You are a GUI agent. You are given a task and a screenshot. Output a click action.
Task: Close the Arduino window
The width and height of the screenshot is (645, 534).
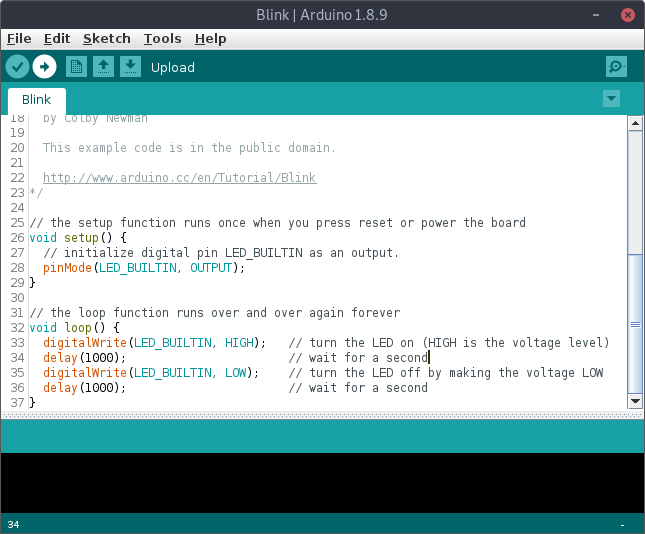627,15
